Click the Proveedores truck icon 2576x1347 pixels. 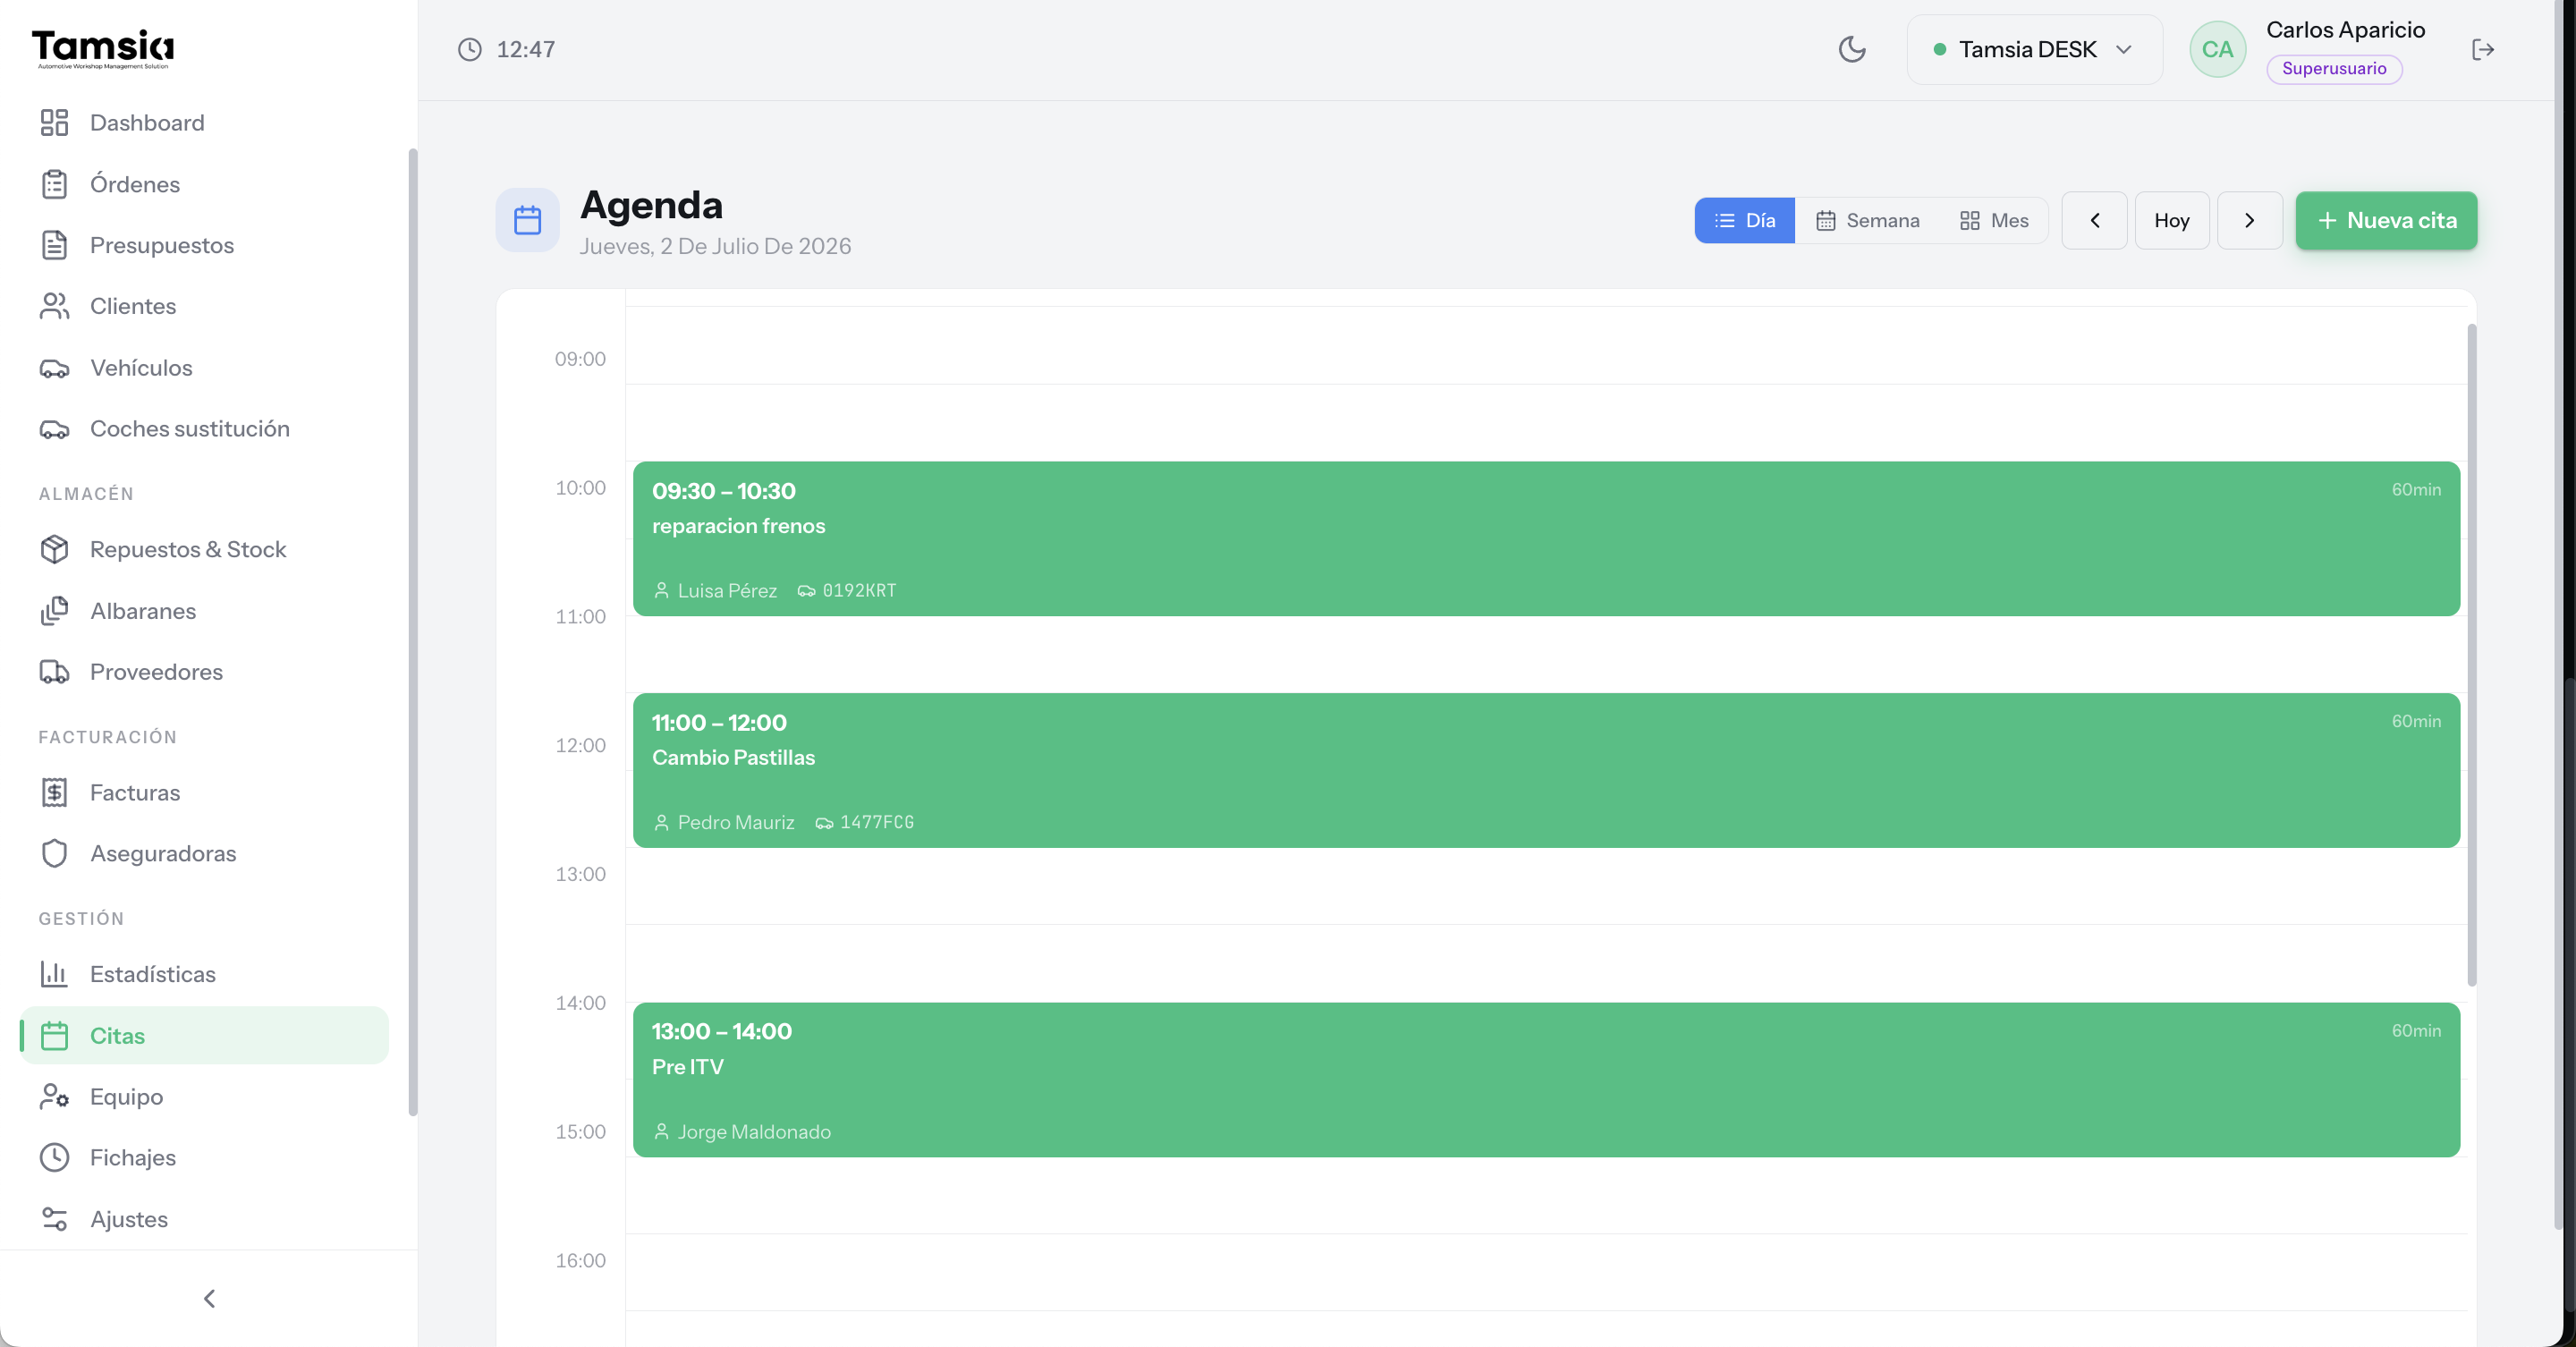(54, 671)
